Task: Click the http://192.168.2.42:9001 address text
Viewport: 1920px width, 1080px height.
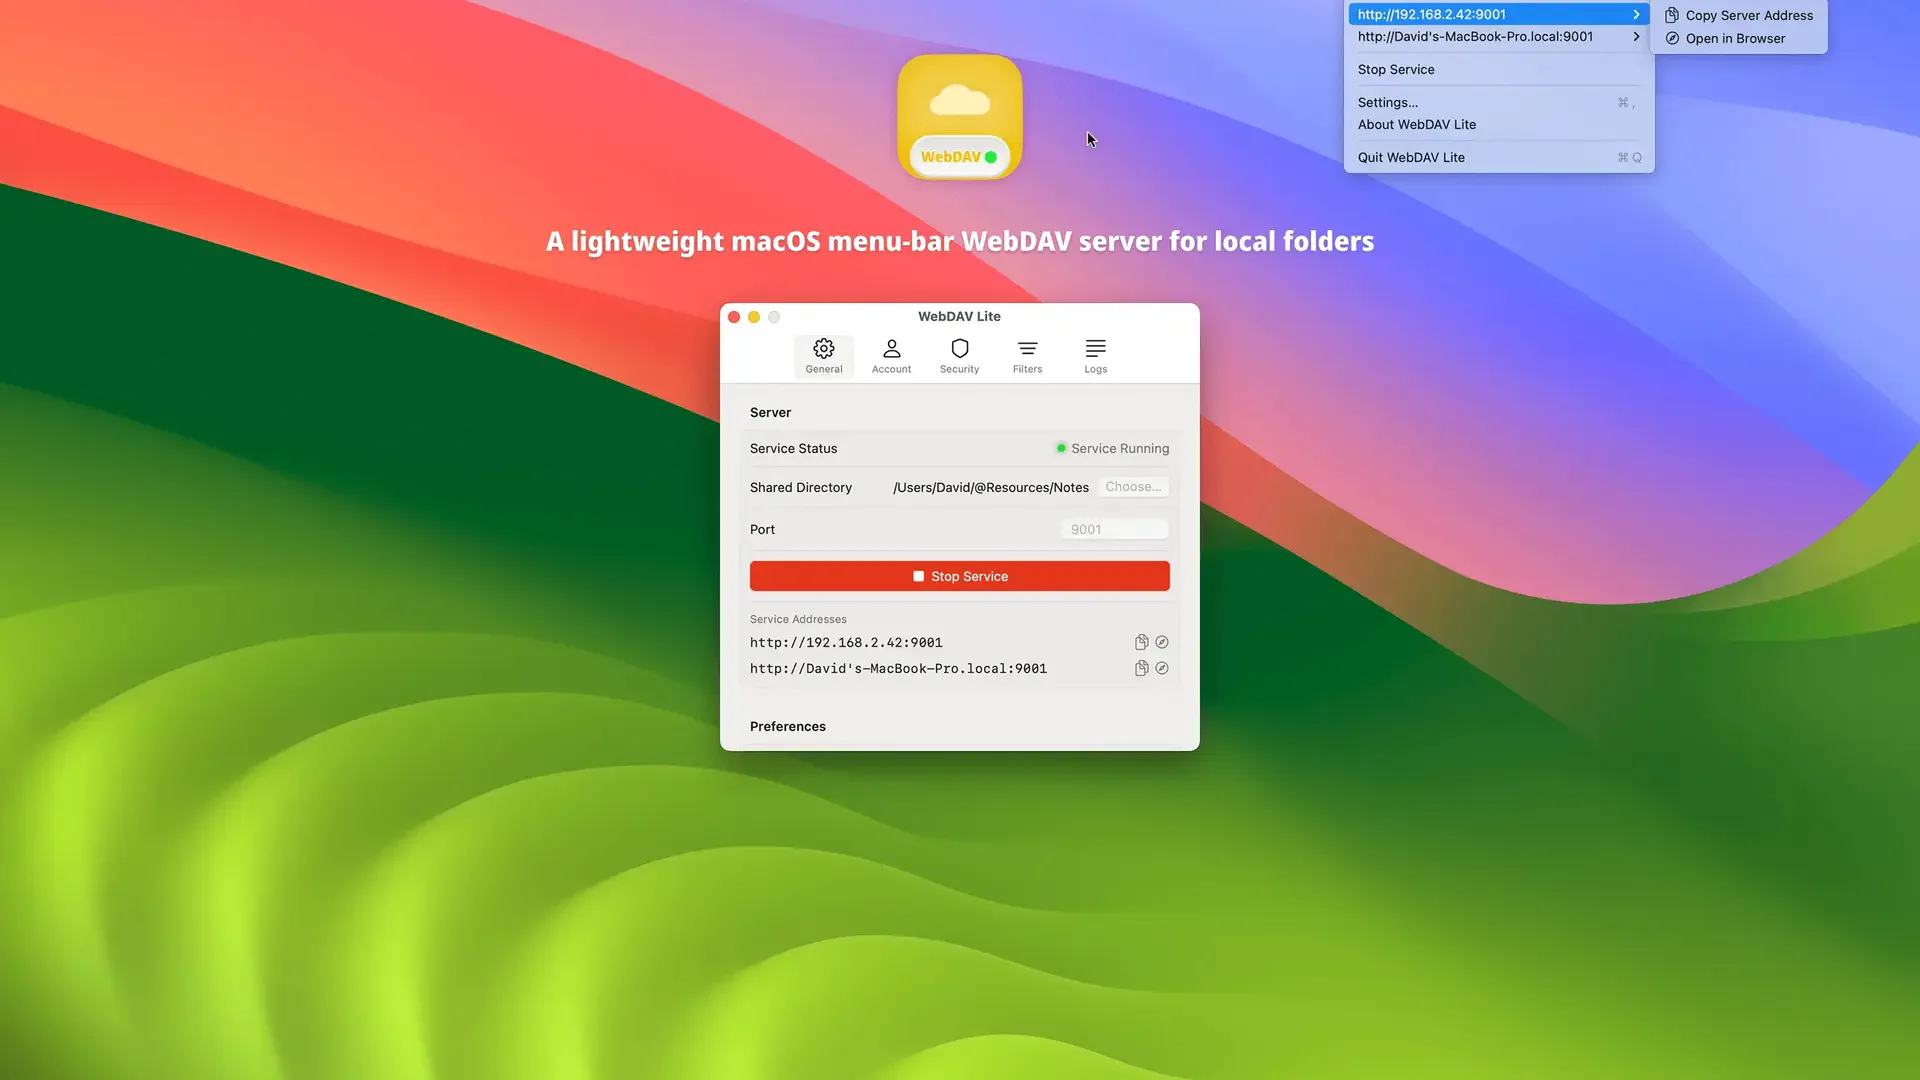Action: pos(846,642)
